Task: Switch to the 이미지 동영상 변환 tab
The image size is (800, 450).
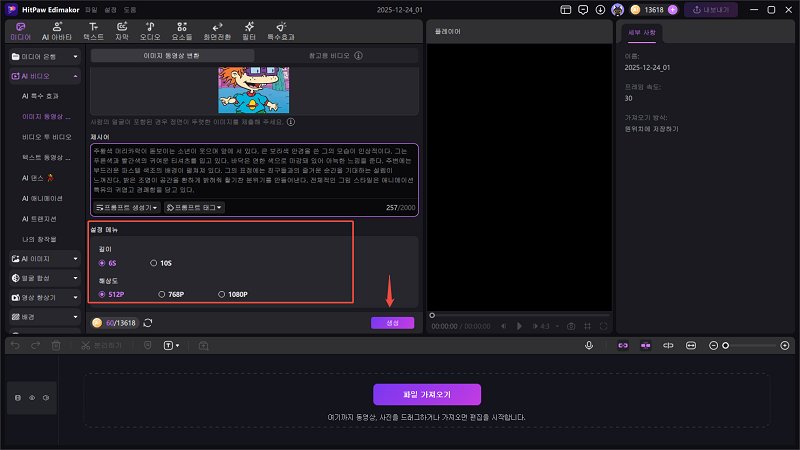Action: [171, 55]
